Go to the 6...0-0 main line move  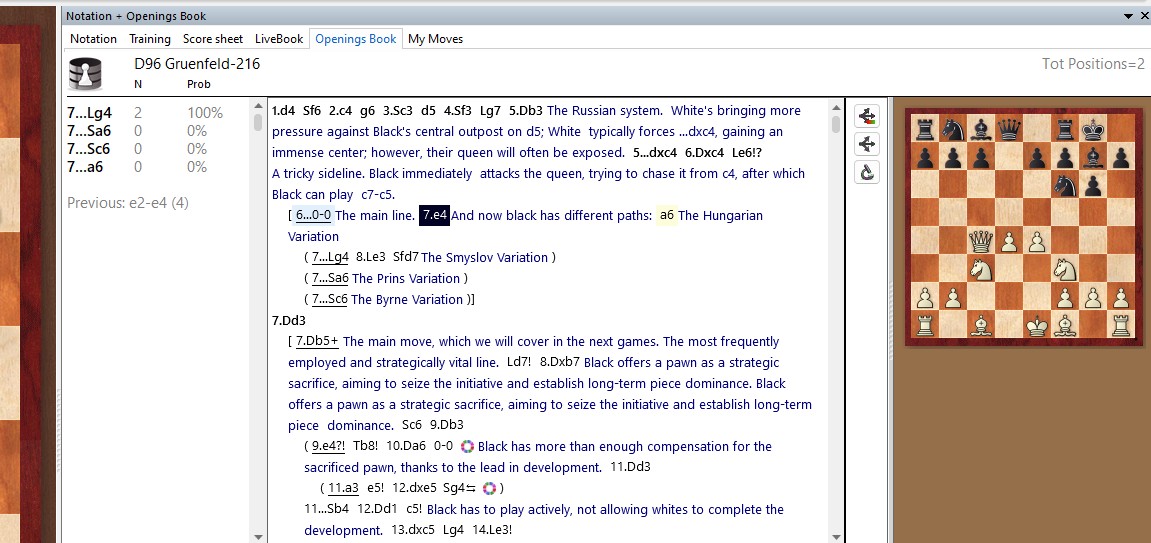click(x=313, y=216)
